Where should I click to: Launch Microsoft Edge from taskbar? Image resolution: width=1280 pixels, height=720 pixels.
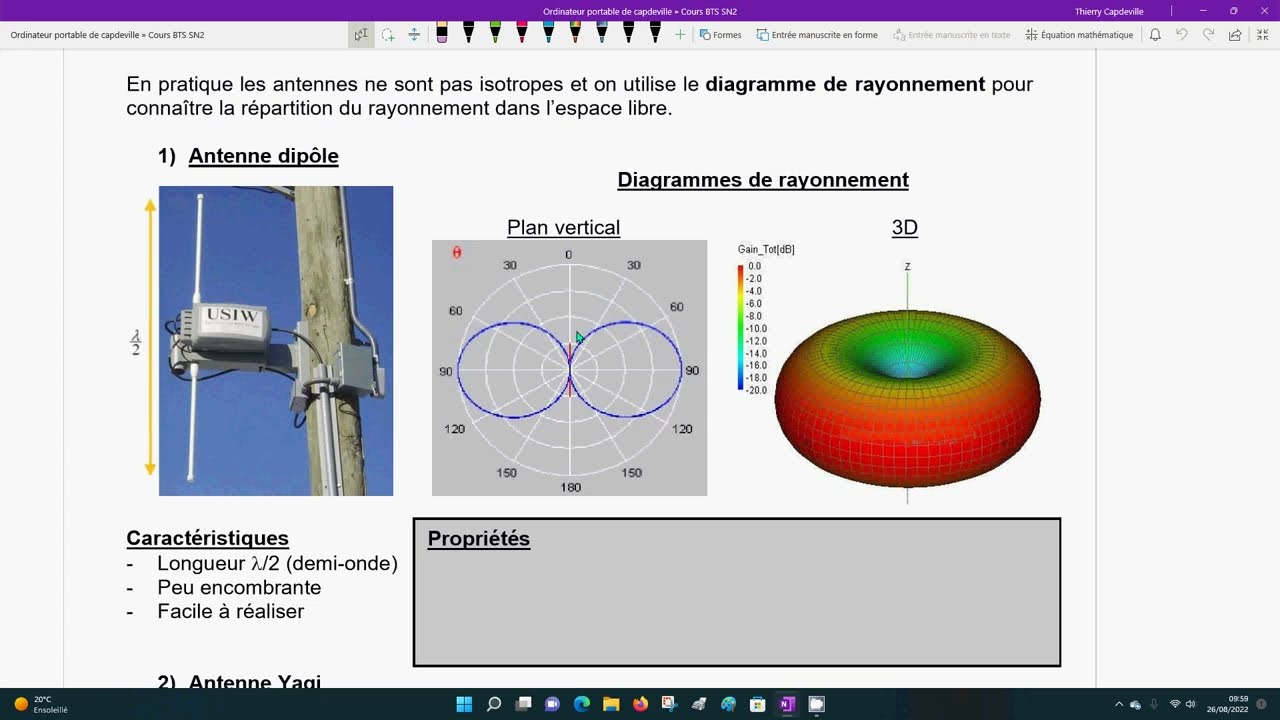(582, 704)
